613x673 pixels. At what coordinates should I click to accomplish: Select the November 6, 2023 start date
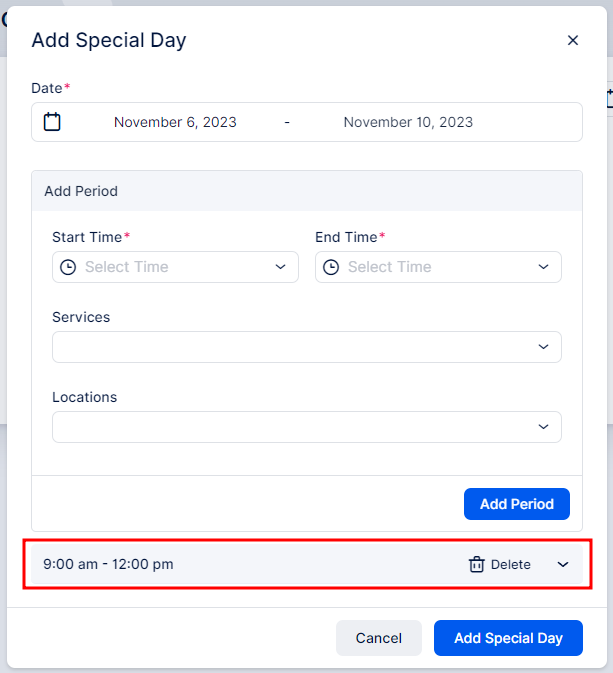click(175, 122)
